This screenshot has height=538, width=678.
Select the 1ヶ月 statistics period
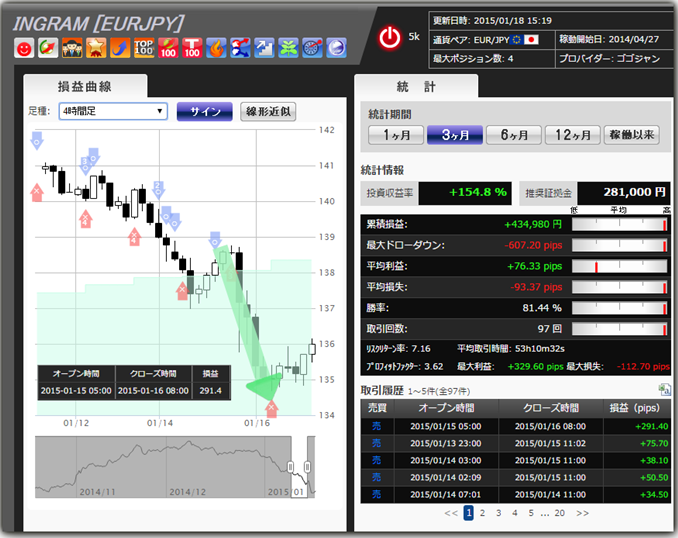[396, 135]
